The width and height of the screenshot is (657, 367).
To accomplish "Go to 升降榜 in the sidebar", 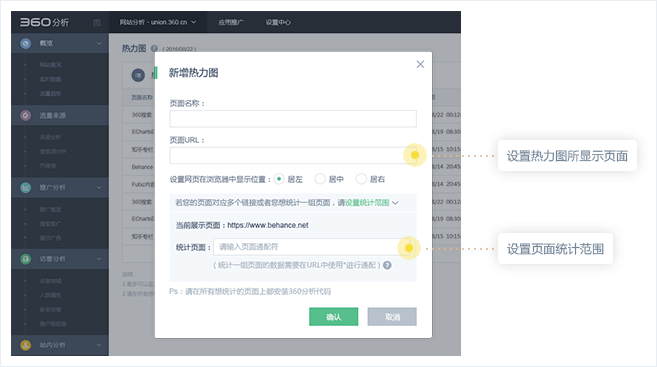I will pos(48,165).
